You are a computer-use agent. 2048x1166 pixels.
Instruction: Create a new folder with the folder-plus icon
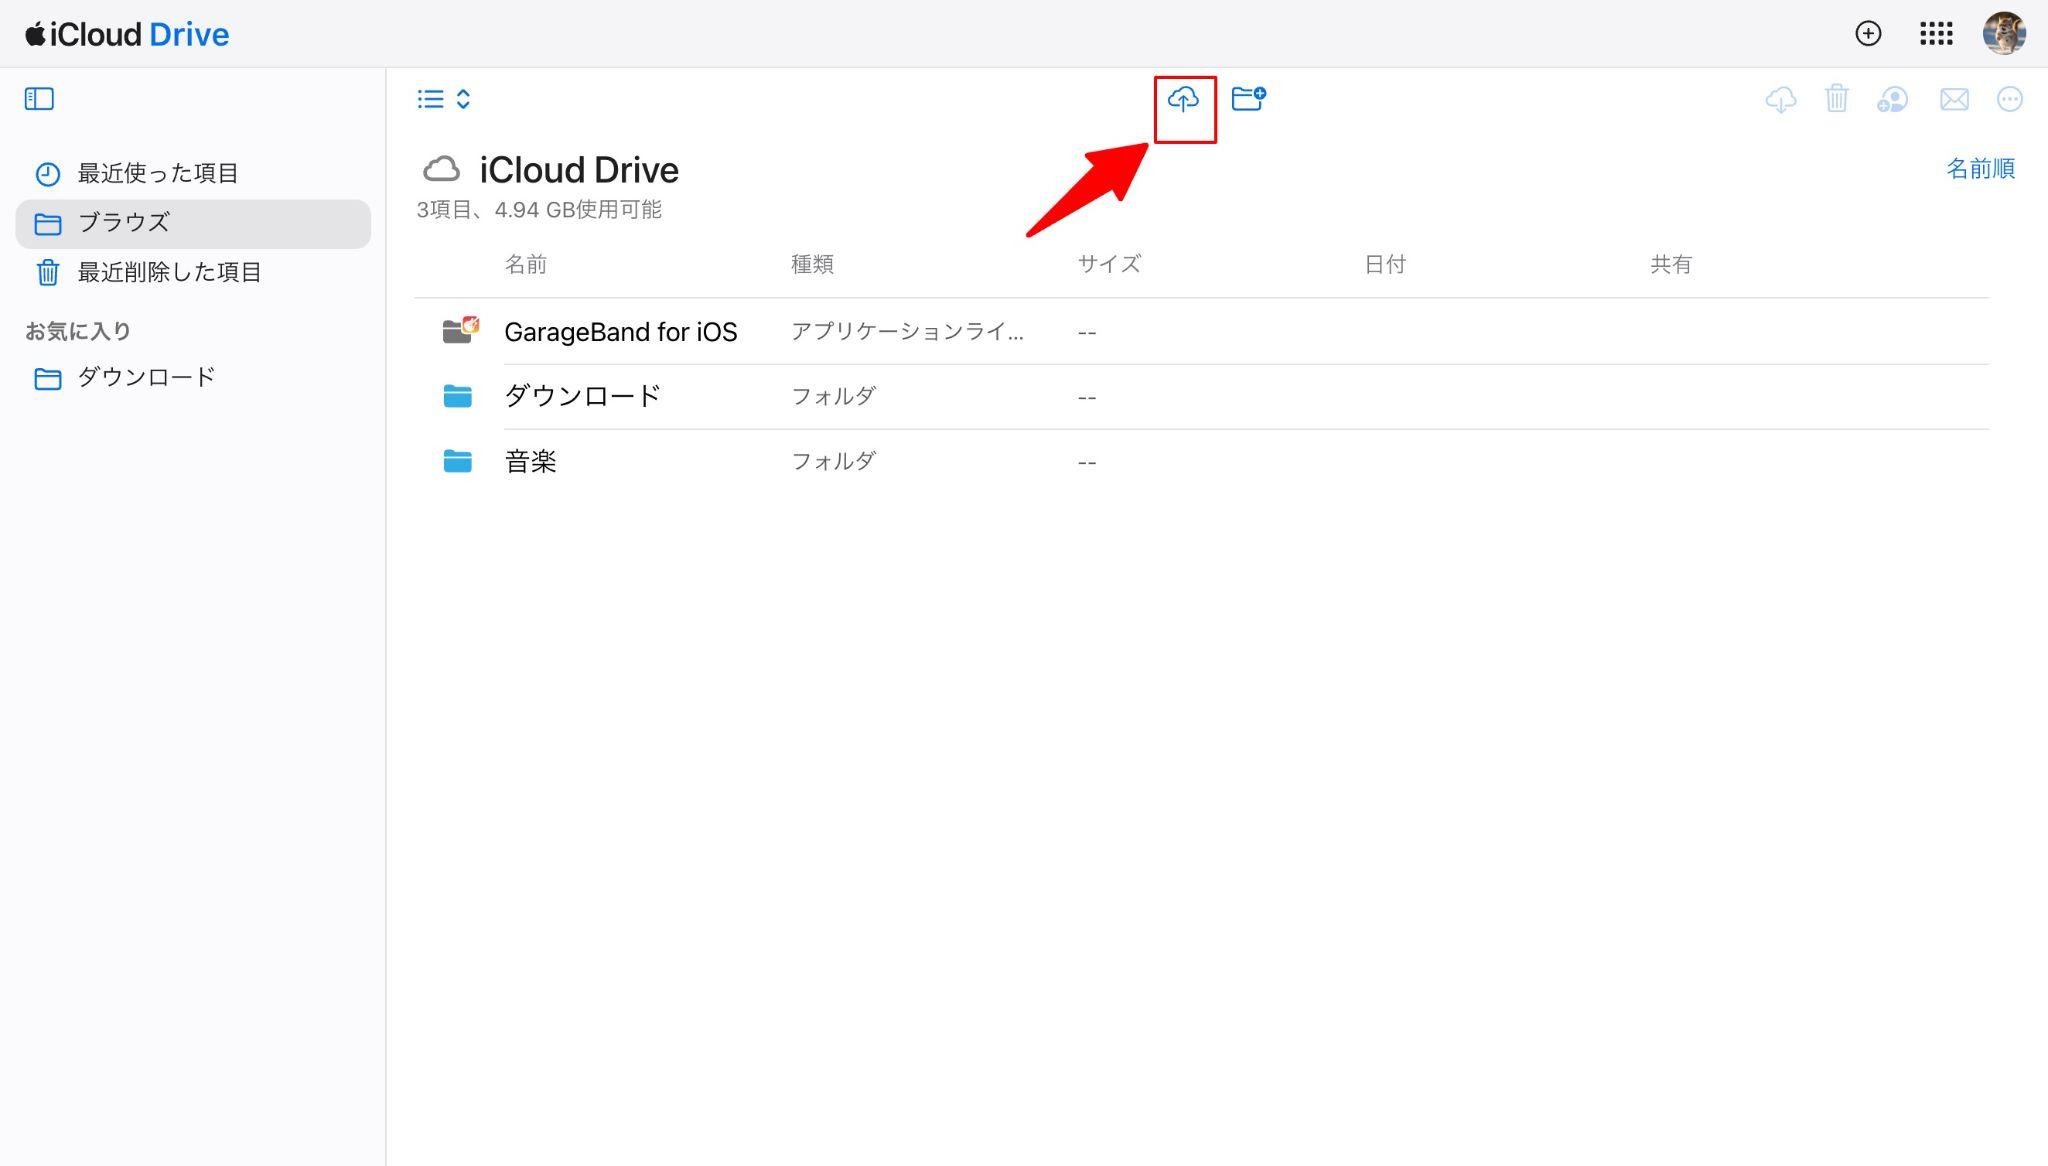click(1248, 98)
